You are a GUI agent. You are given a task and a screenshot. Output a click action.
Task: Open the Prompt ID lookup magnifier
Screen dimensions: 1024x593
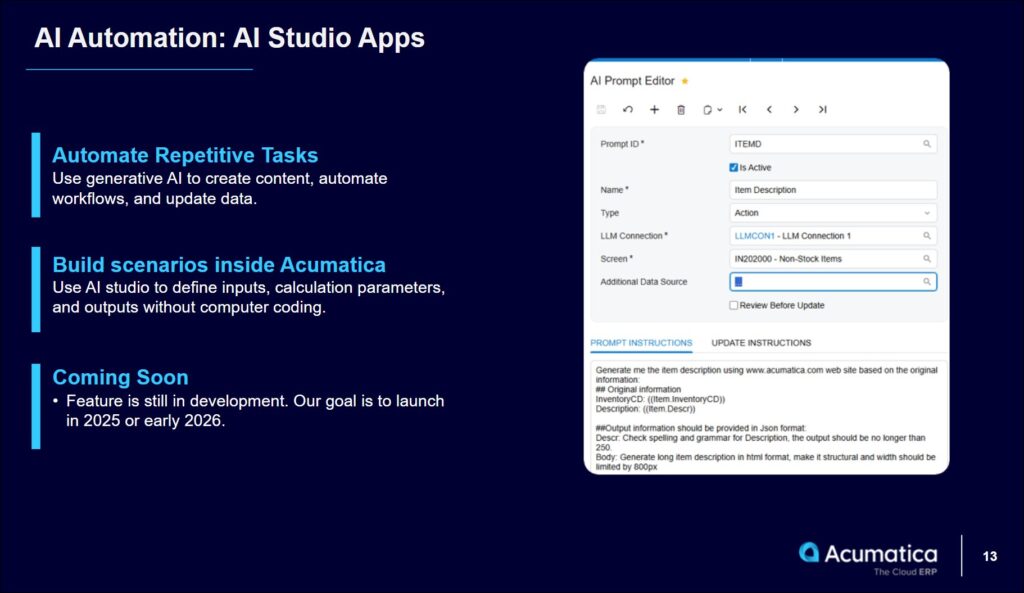(x=927, y=144)
